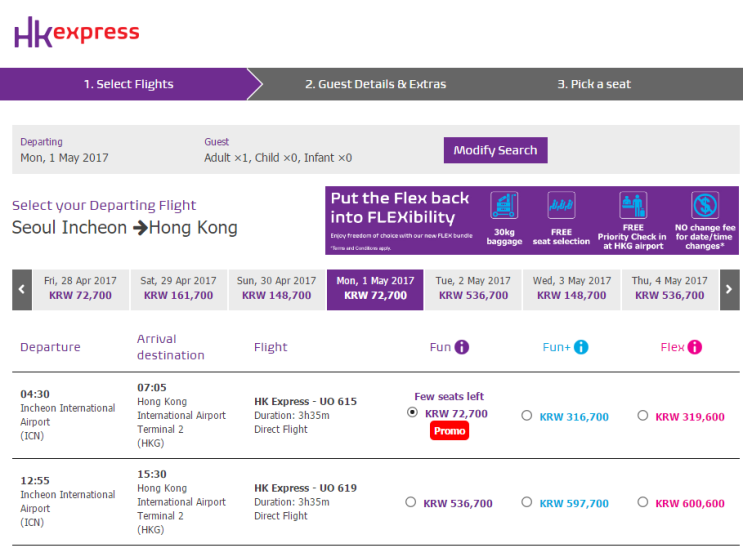
Task: Click the HK Express logo
Action: [x=77, y=32]
